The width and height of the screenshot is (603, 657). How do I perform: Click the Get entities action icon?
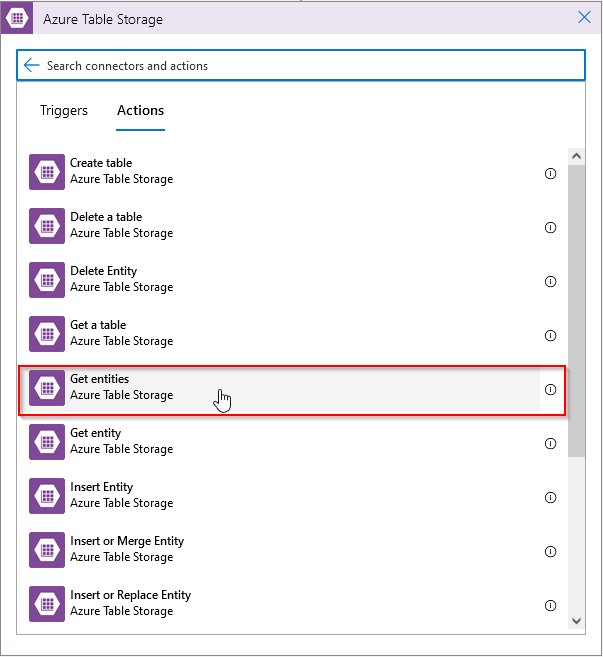(47, 388)
